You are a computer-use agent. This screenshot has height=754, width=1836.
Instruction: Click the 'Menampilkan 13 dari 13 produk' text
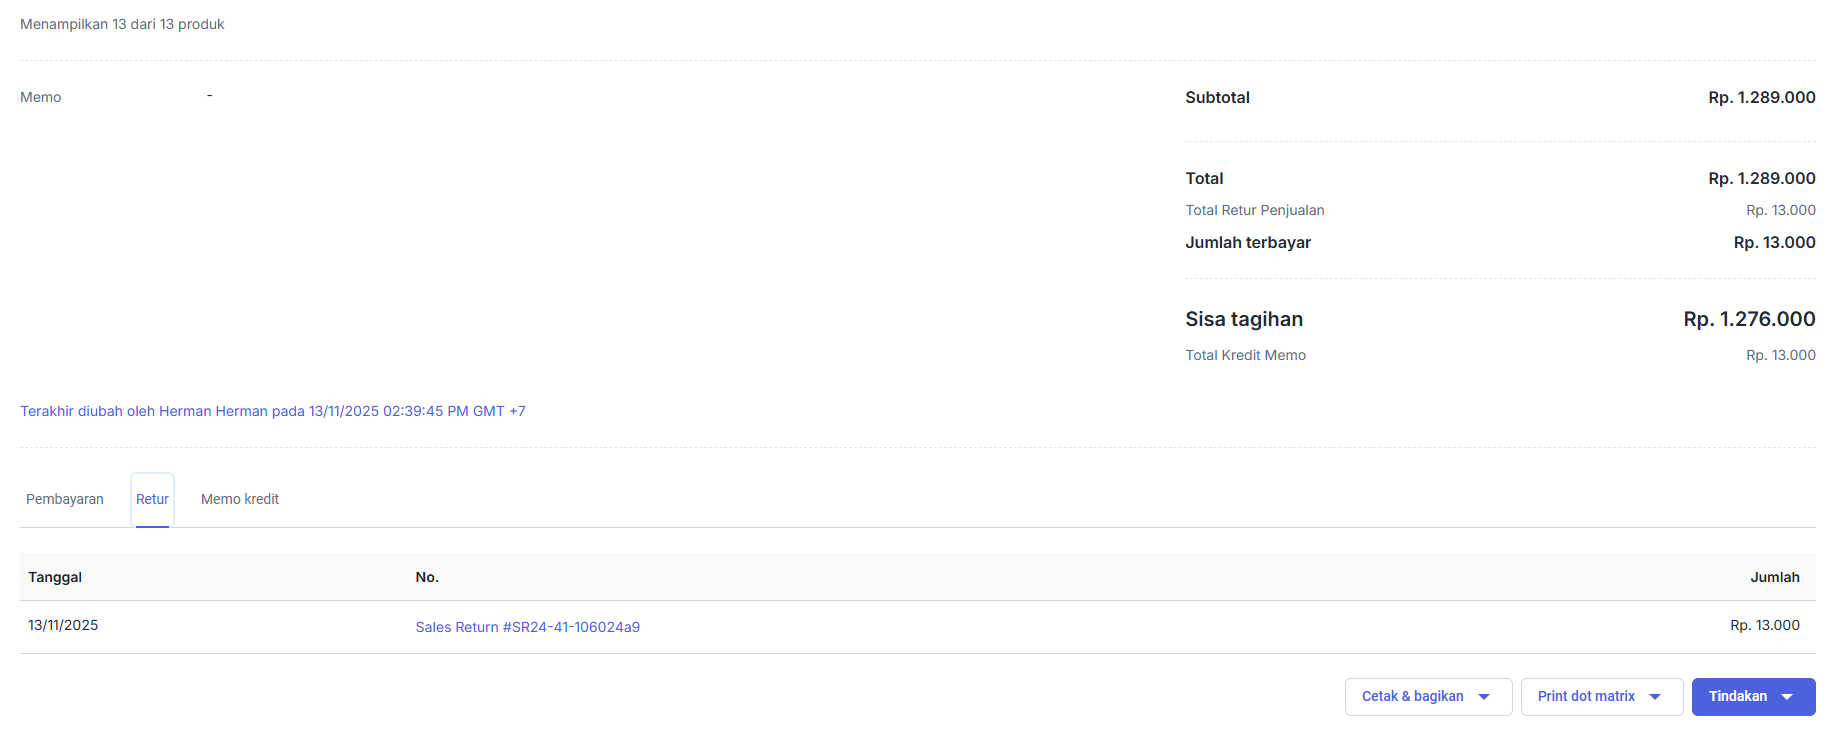click(122, 24)
